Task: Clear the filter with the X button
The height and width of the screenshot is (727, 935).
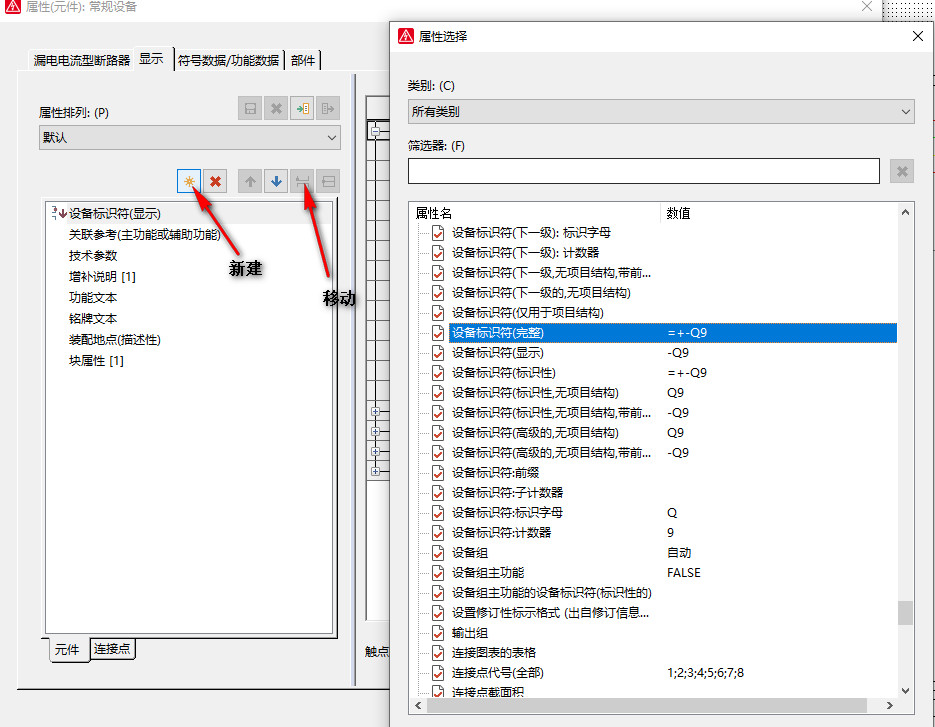Action: (x=902, y=171)
